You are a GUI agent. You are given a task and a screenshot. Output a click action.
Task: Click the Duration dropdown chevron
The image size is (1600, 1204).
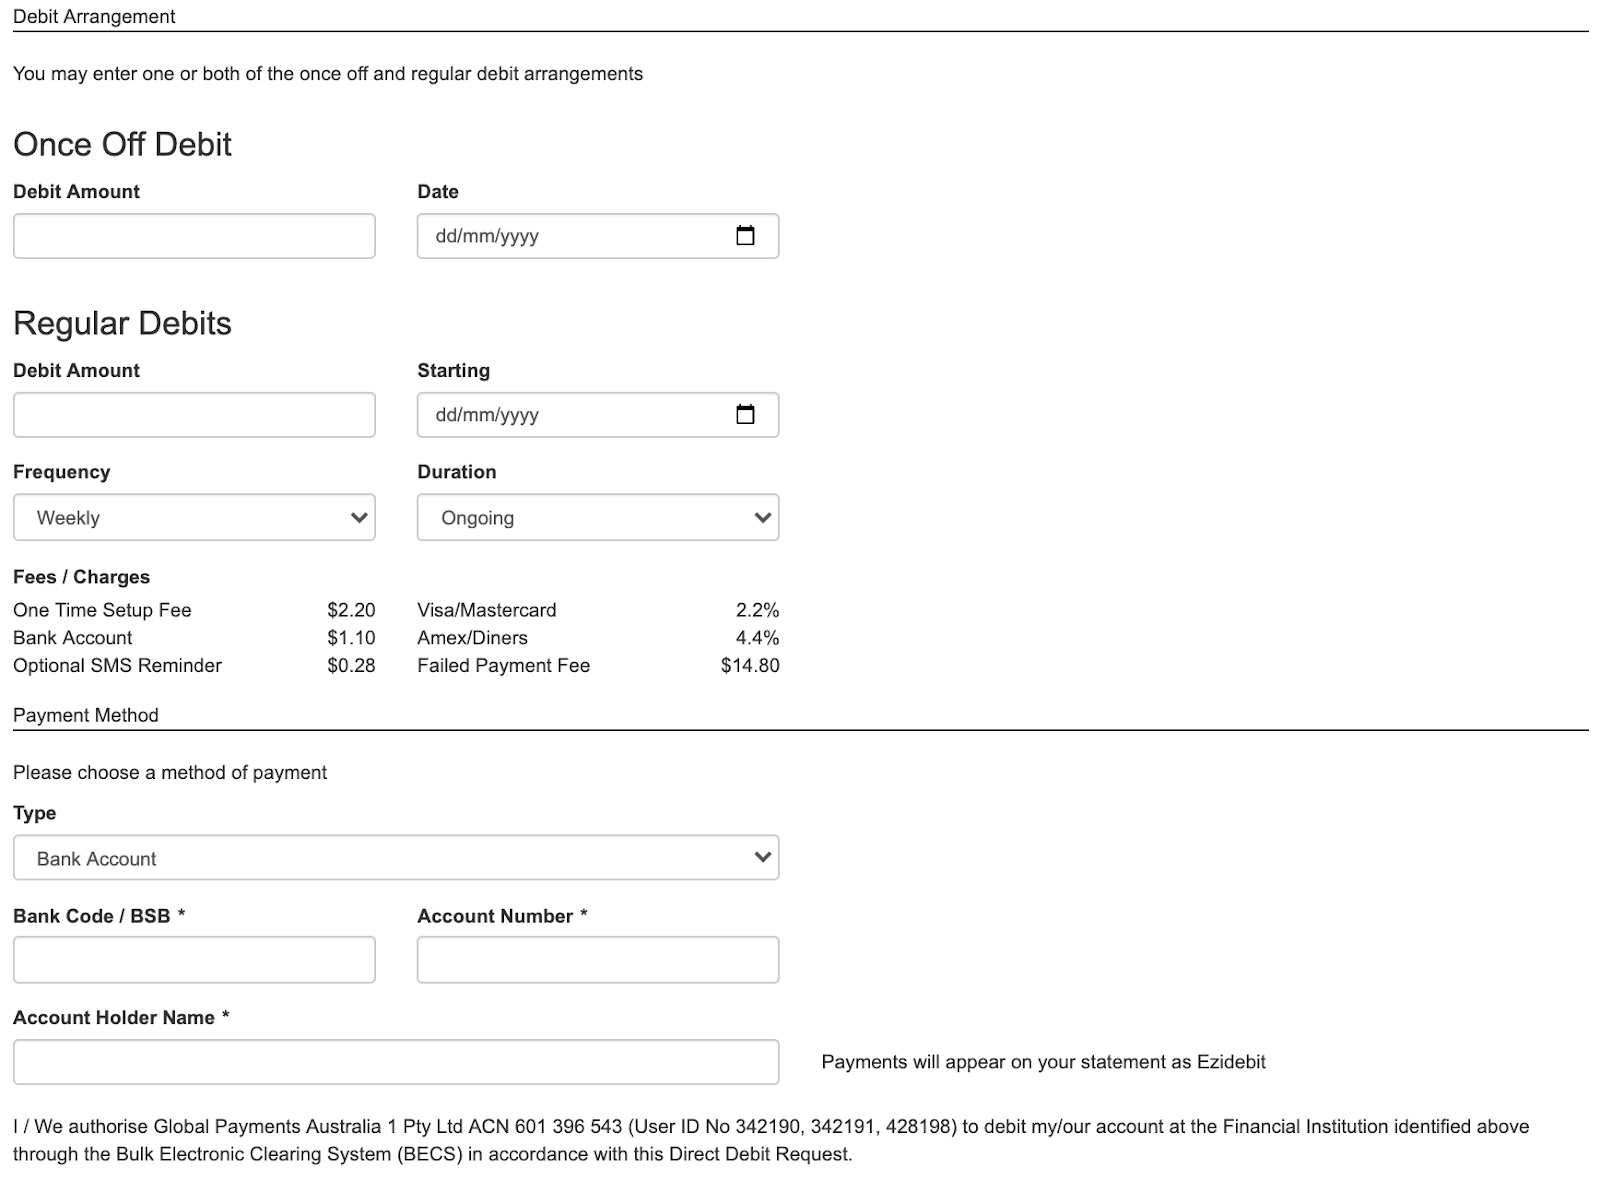click(762, 517)
